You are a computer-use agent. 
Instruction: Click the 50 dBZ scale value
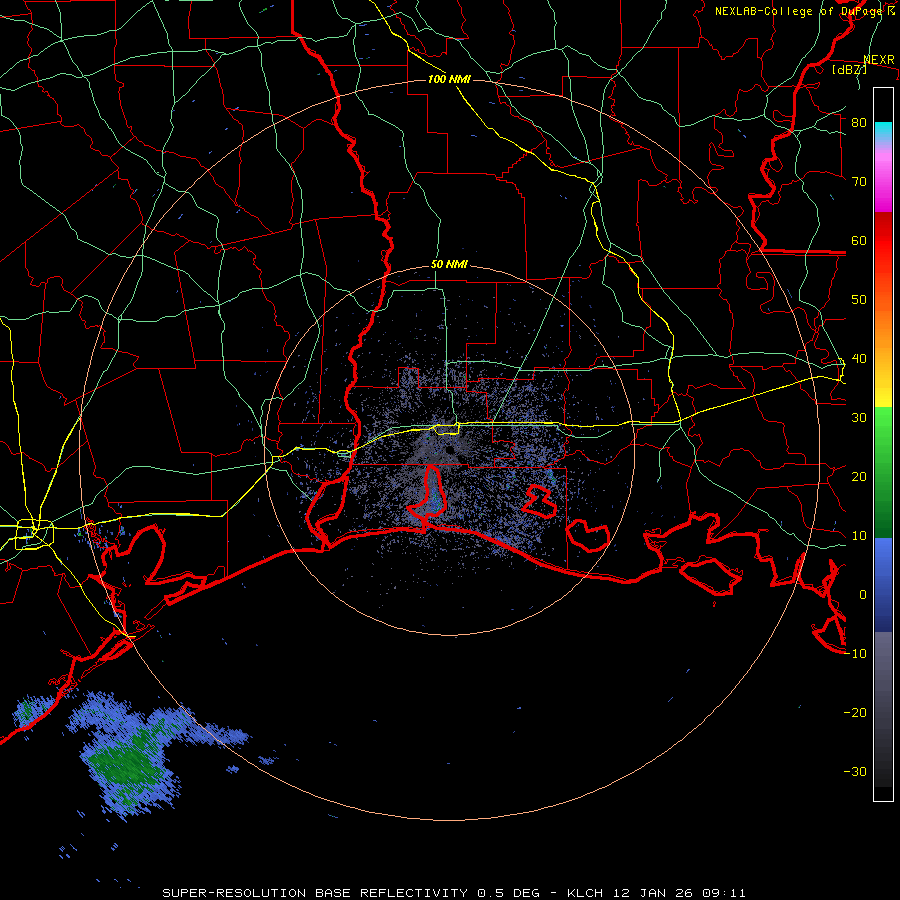click(859, 300)
